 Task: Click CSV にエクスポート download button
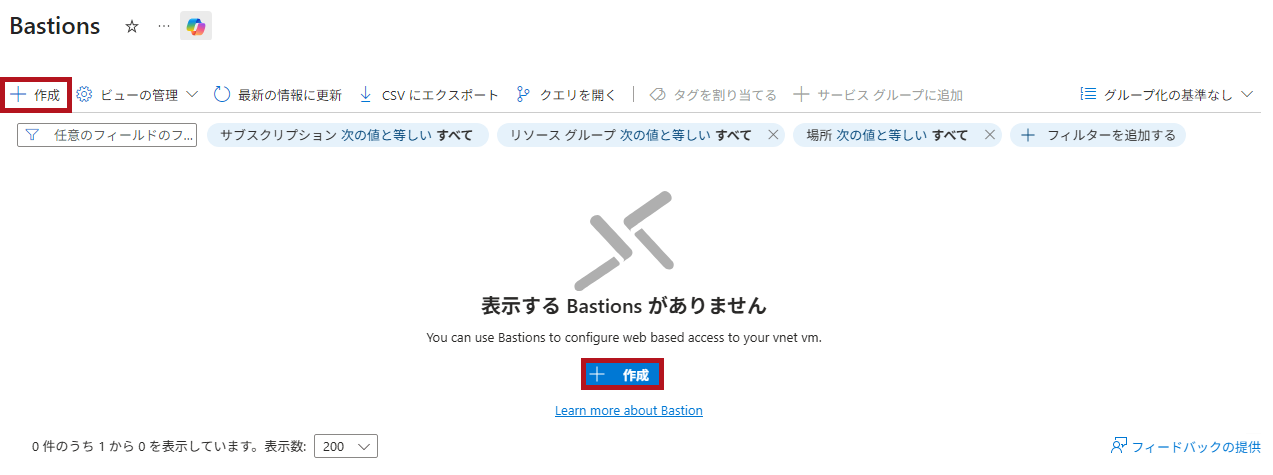[428, 95]
